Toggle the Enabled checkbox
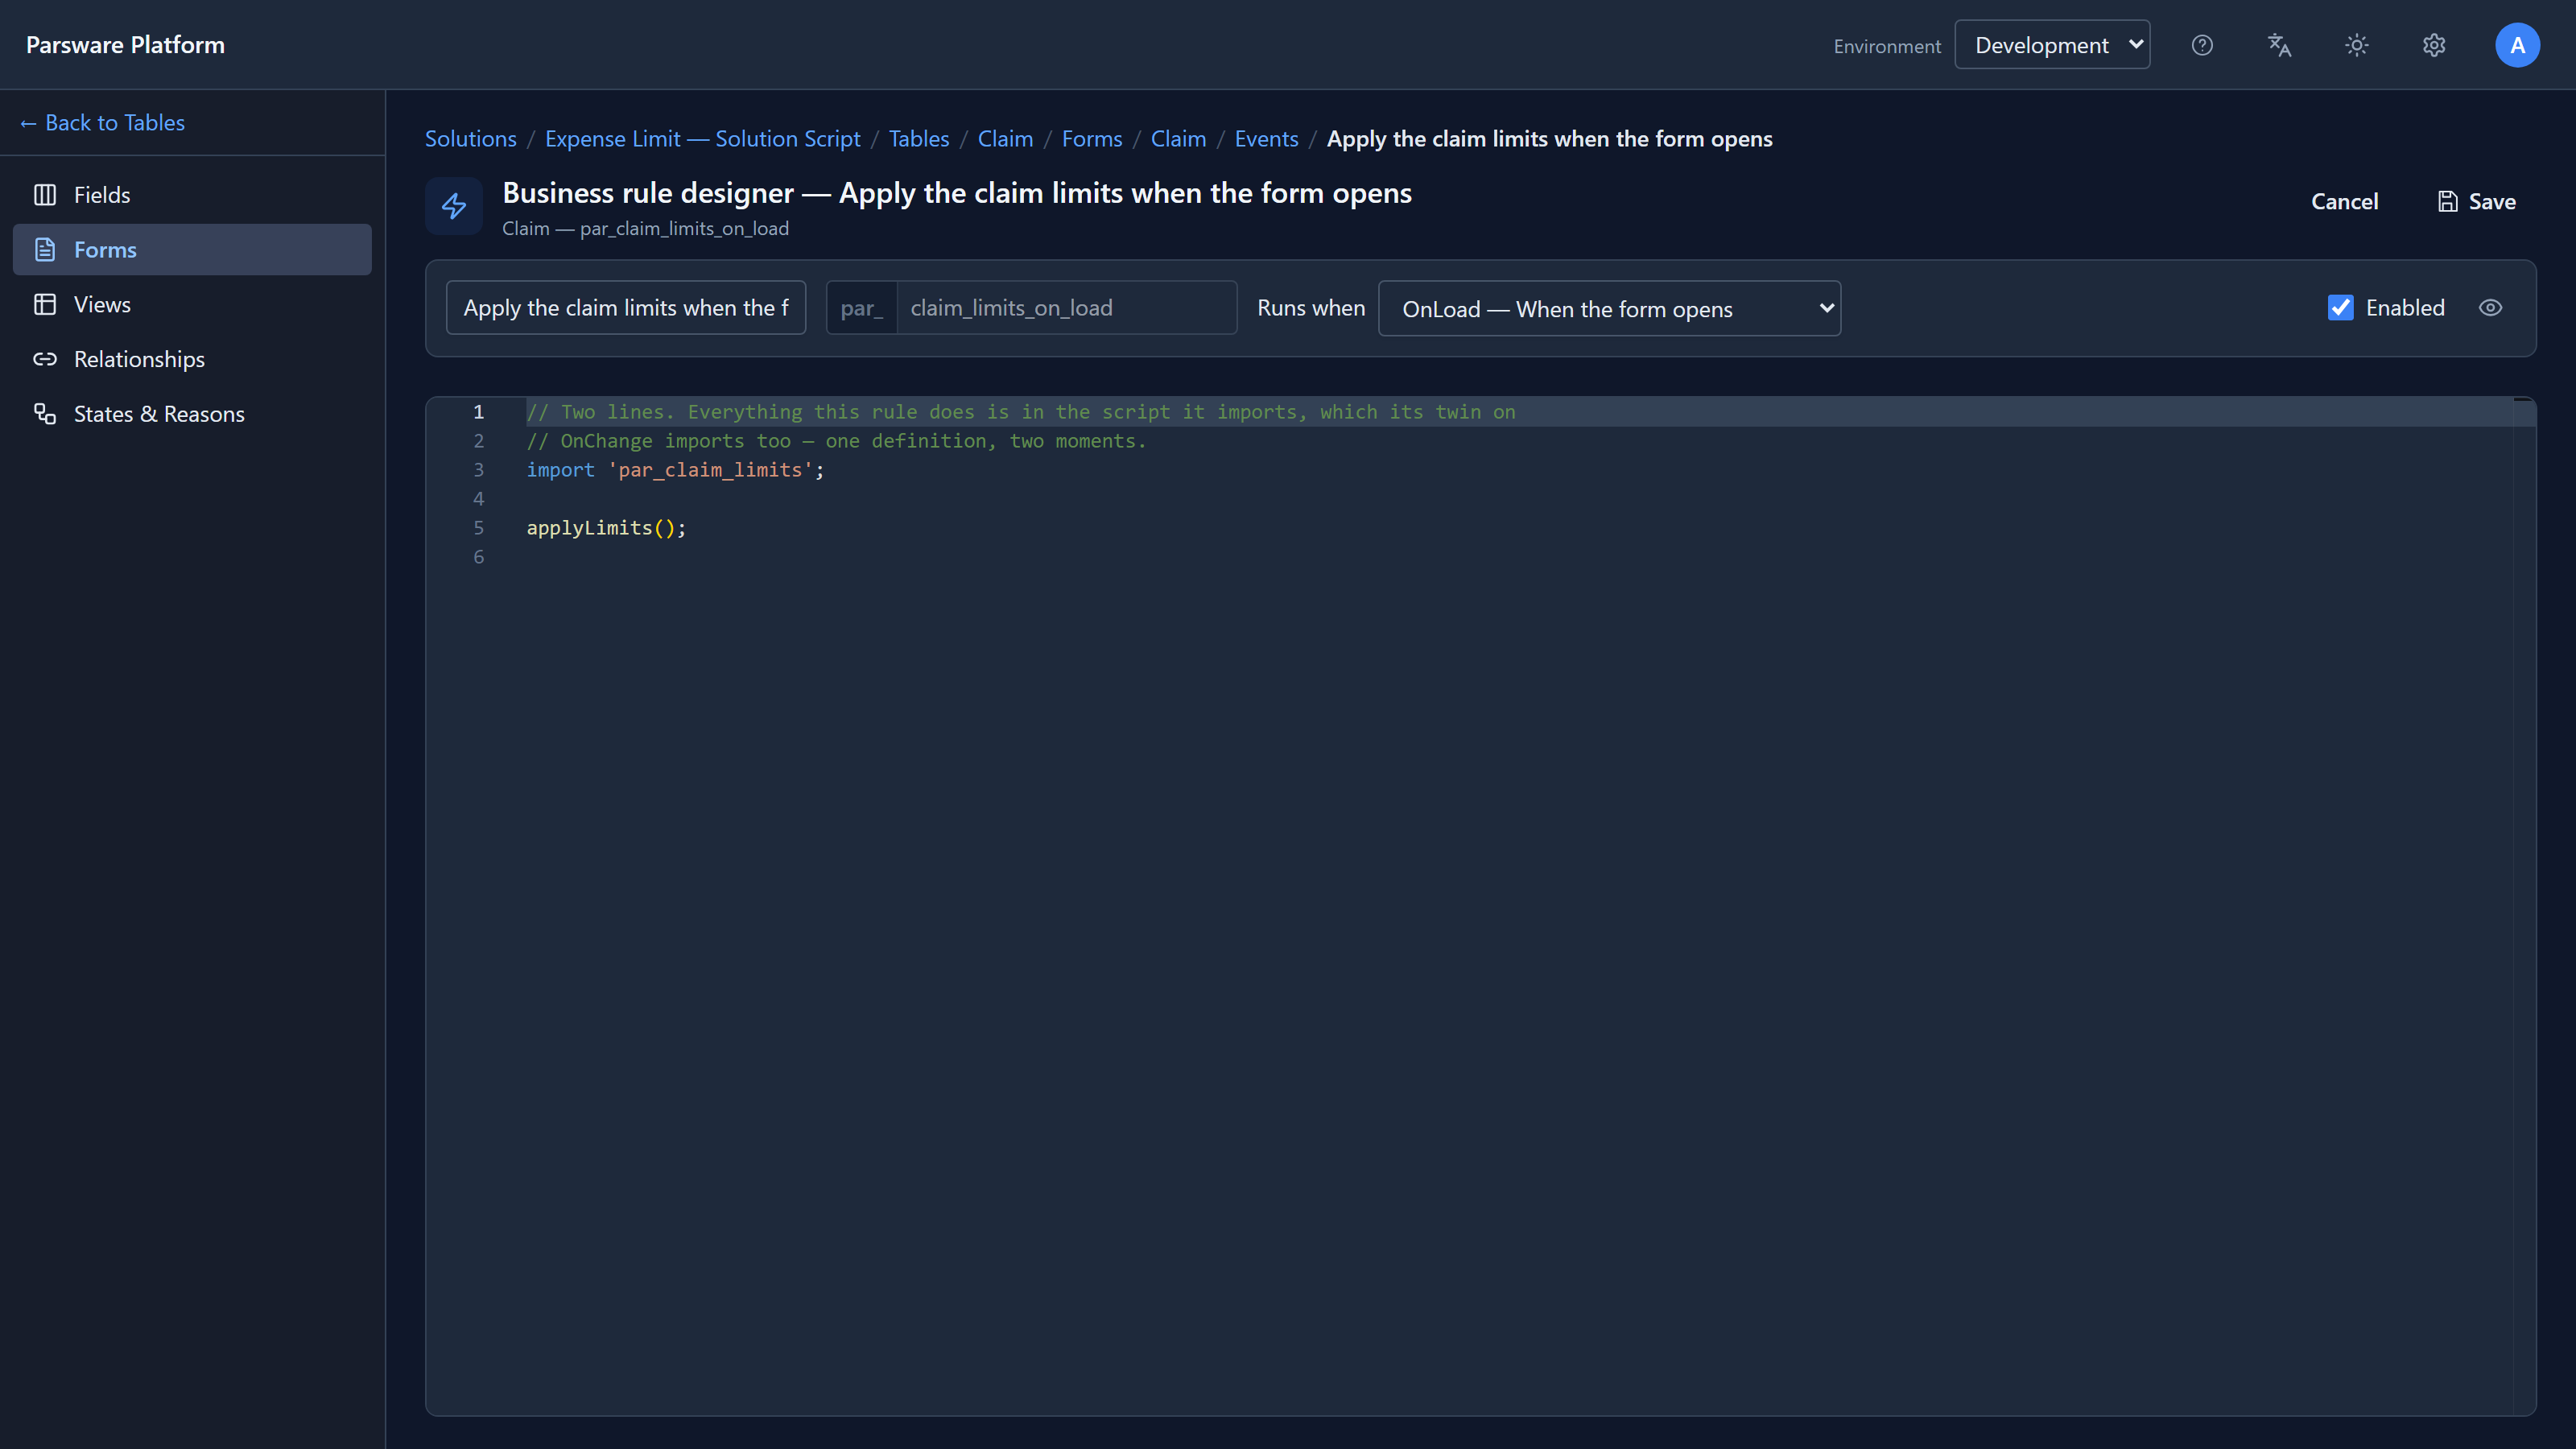The width and height of the screenshot is (2576, 1449). [2340, 308]
